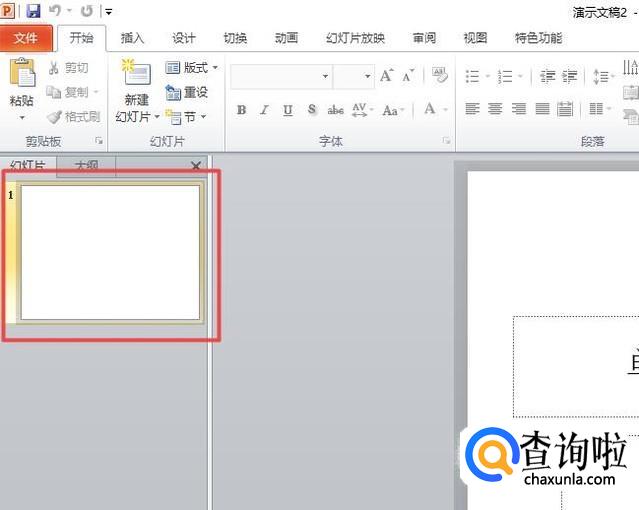Viewport: 639px width, 510px height.
Task: Click the text direction icon
Action: click(x=631, y=67)
